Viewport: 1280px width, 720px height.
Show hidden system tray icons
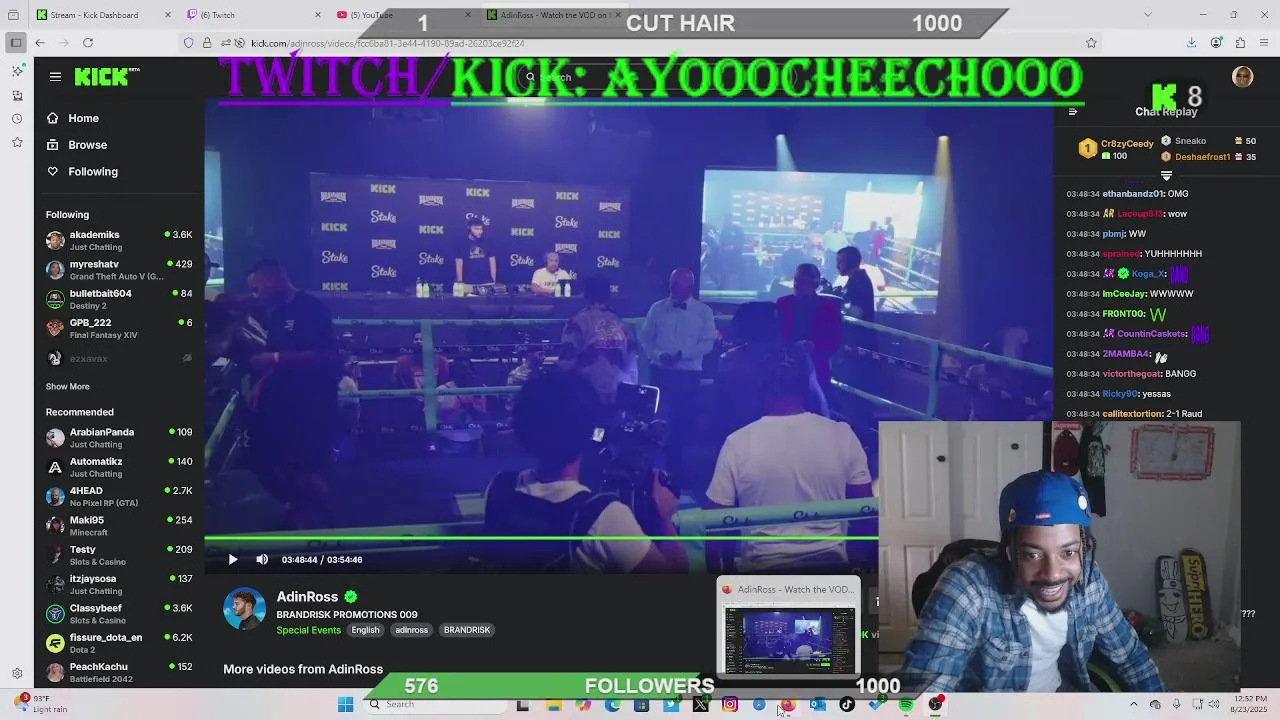[x=1133, y=705]
